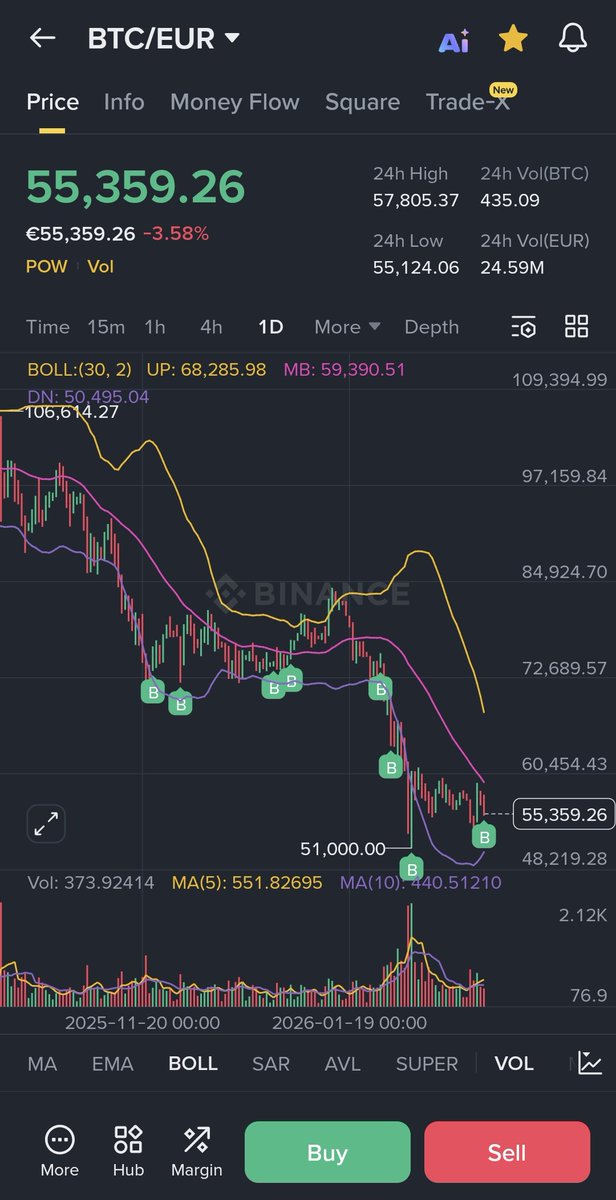Tap the Vol: 373.92414 label
This screenshot has width=616, height=1200.
91,883
